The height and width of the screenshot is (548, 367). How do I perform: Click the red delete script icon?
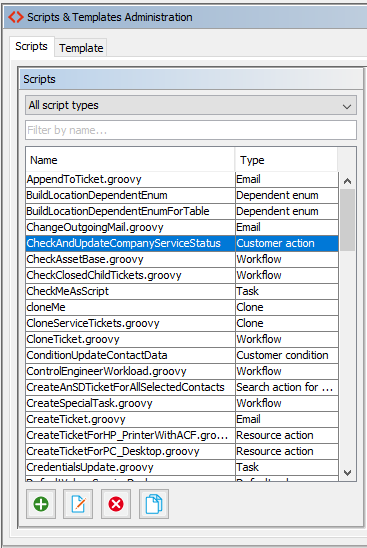116,504
